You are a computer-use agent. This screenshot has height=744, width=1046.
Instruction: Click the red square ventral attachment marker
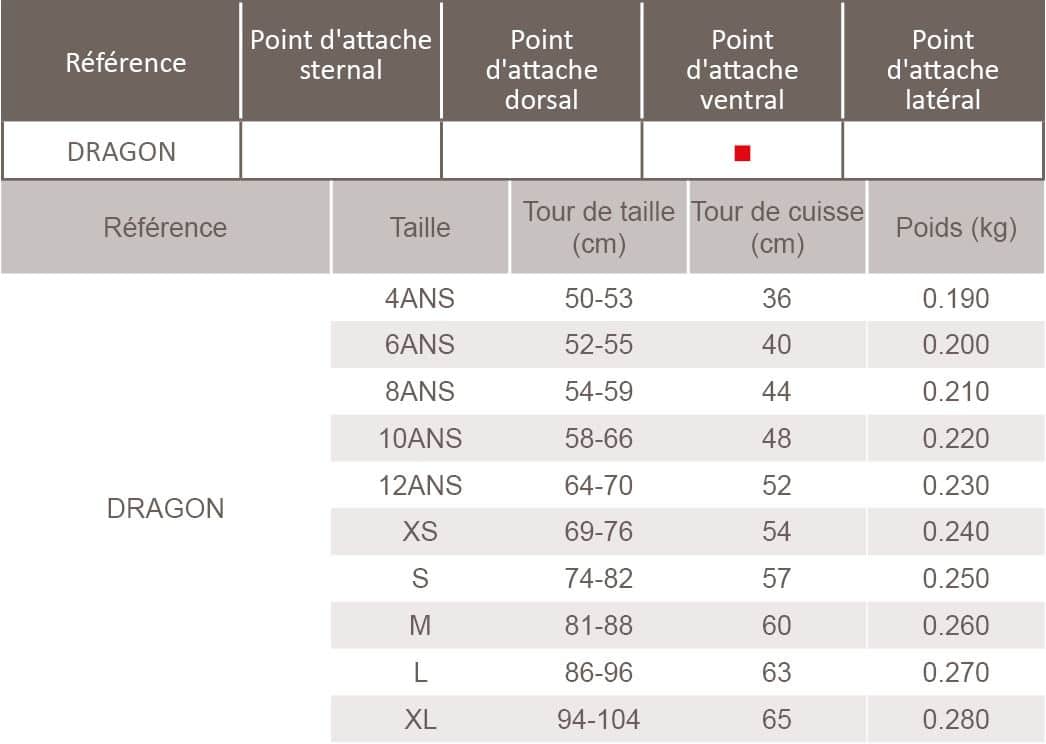point(742,153)
